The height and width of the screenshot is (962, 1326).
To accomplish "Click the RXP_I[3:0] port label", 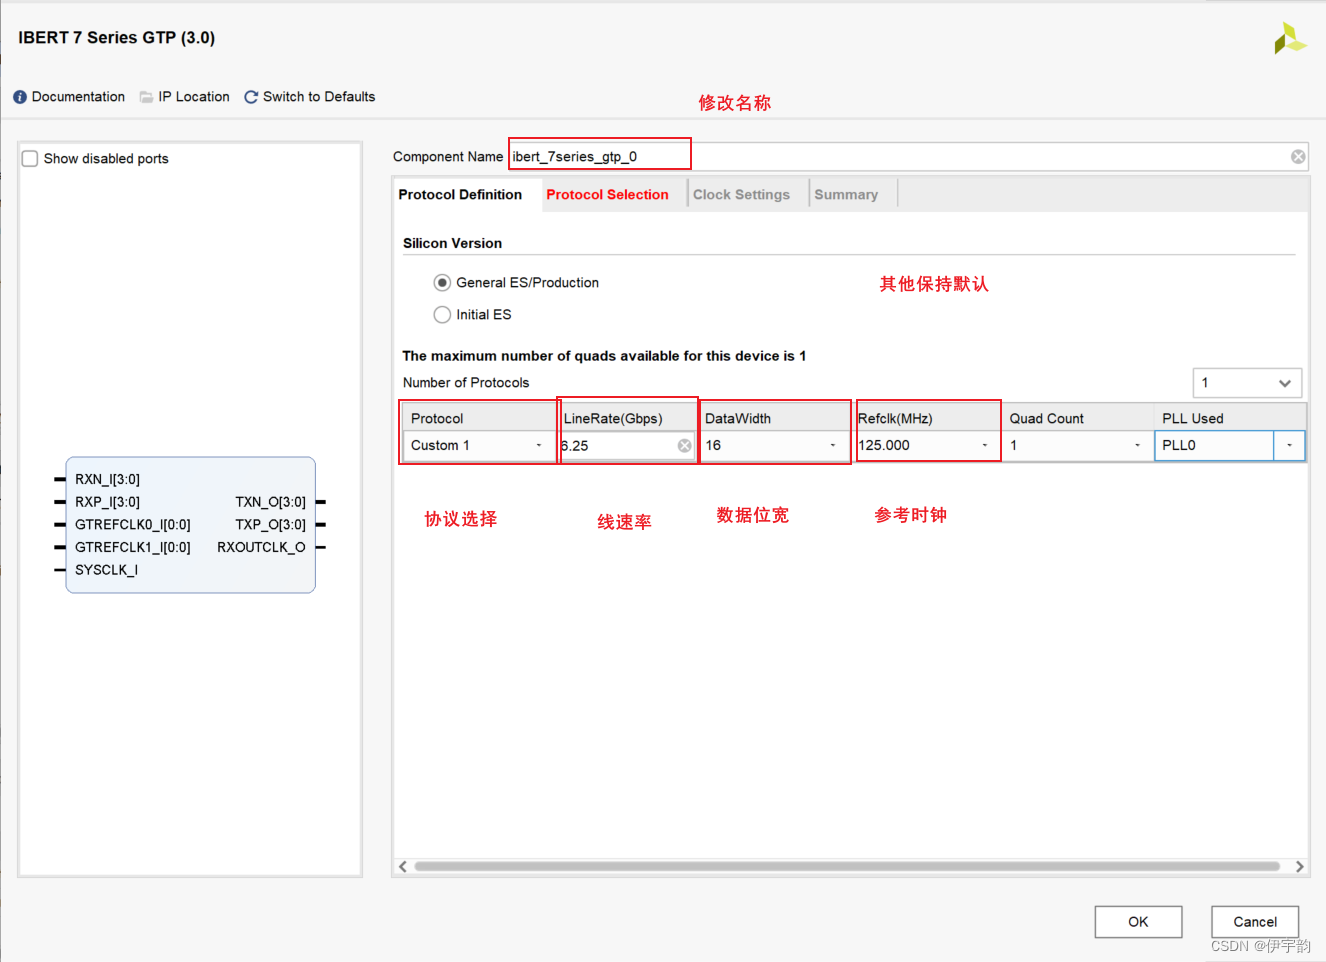I will 107,502.
